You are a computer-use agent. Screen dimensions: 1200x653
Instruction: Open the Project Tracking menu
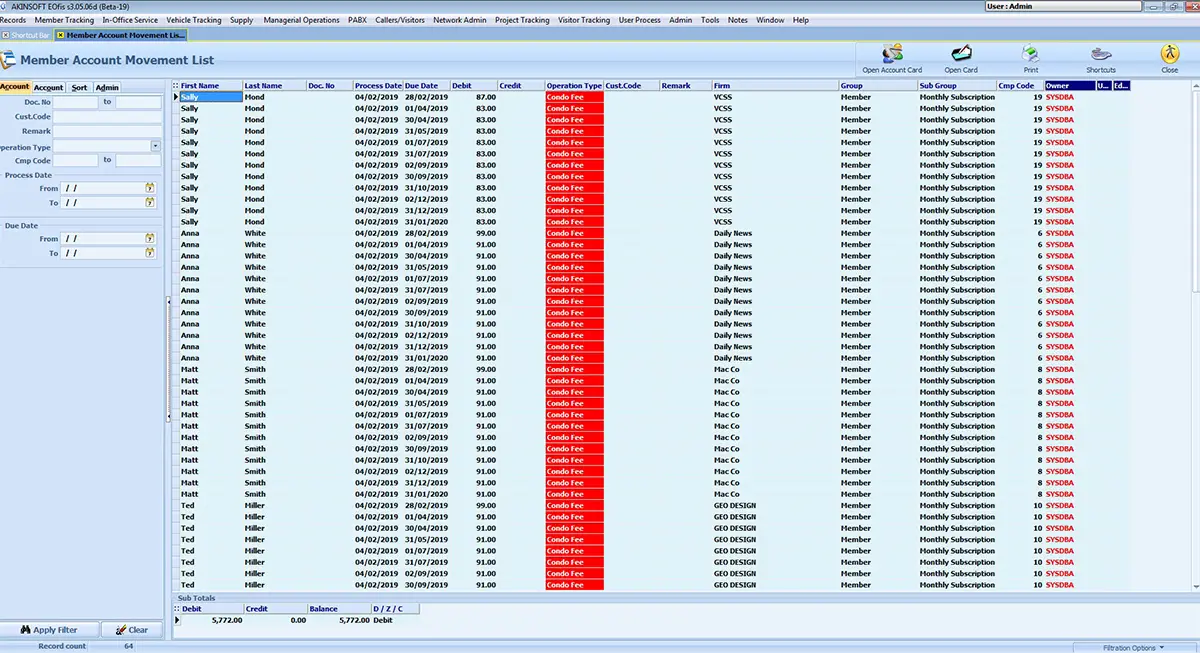(522, 20)
